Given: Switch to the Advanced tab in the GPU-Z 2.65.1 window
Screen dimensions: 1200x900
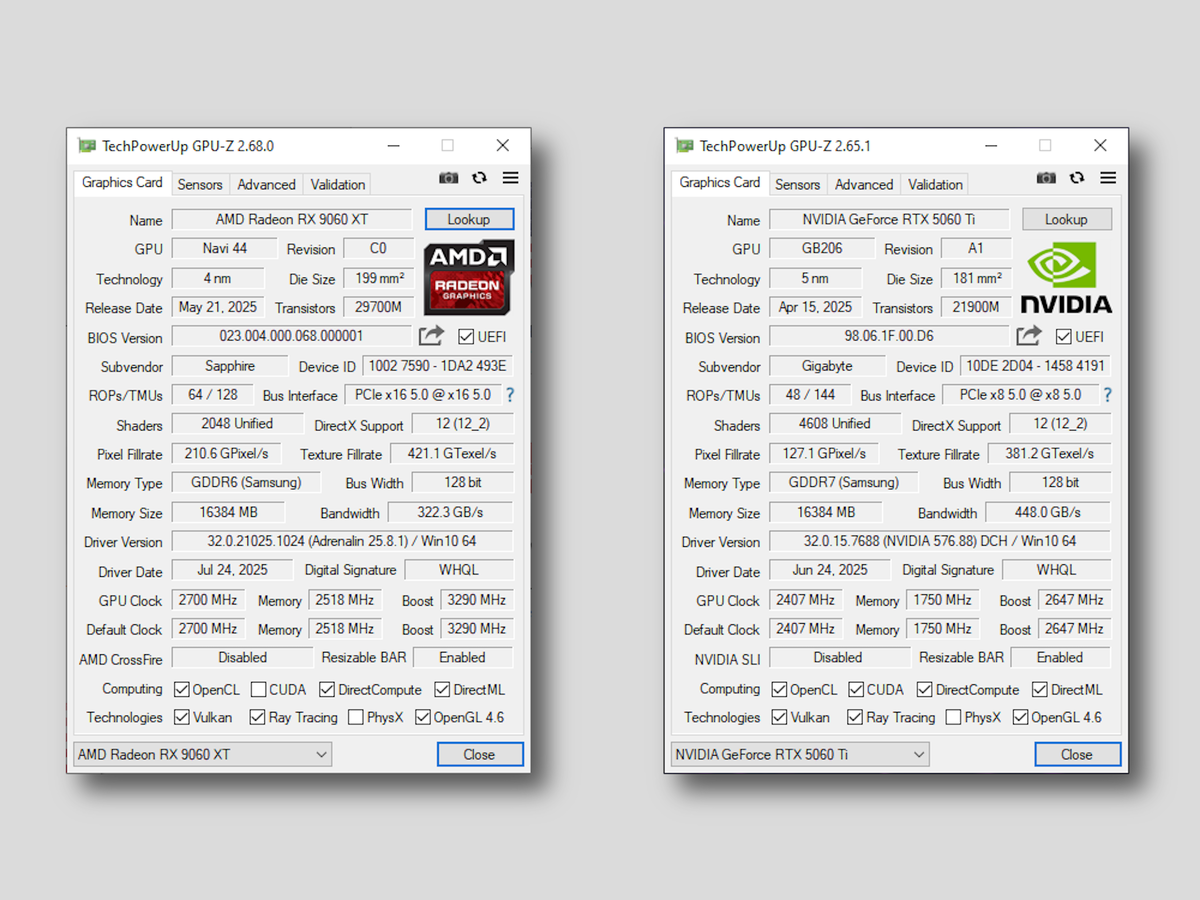Looking at the screenshot, I should coord(864,185).
